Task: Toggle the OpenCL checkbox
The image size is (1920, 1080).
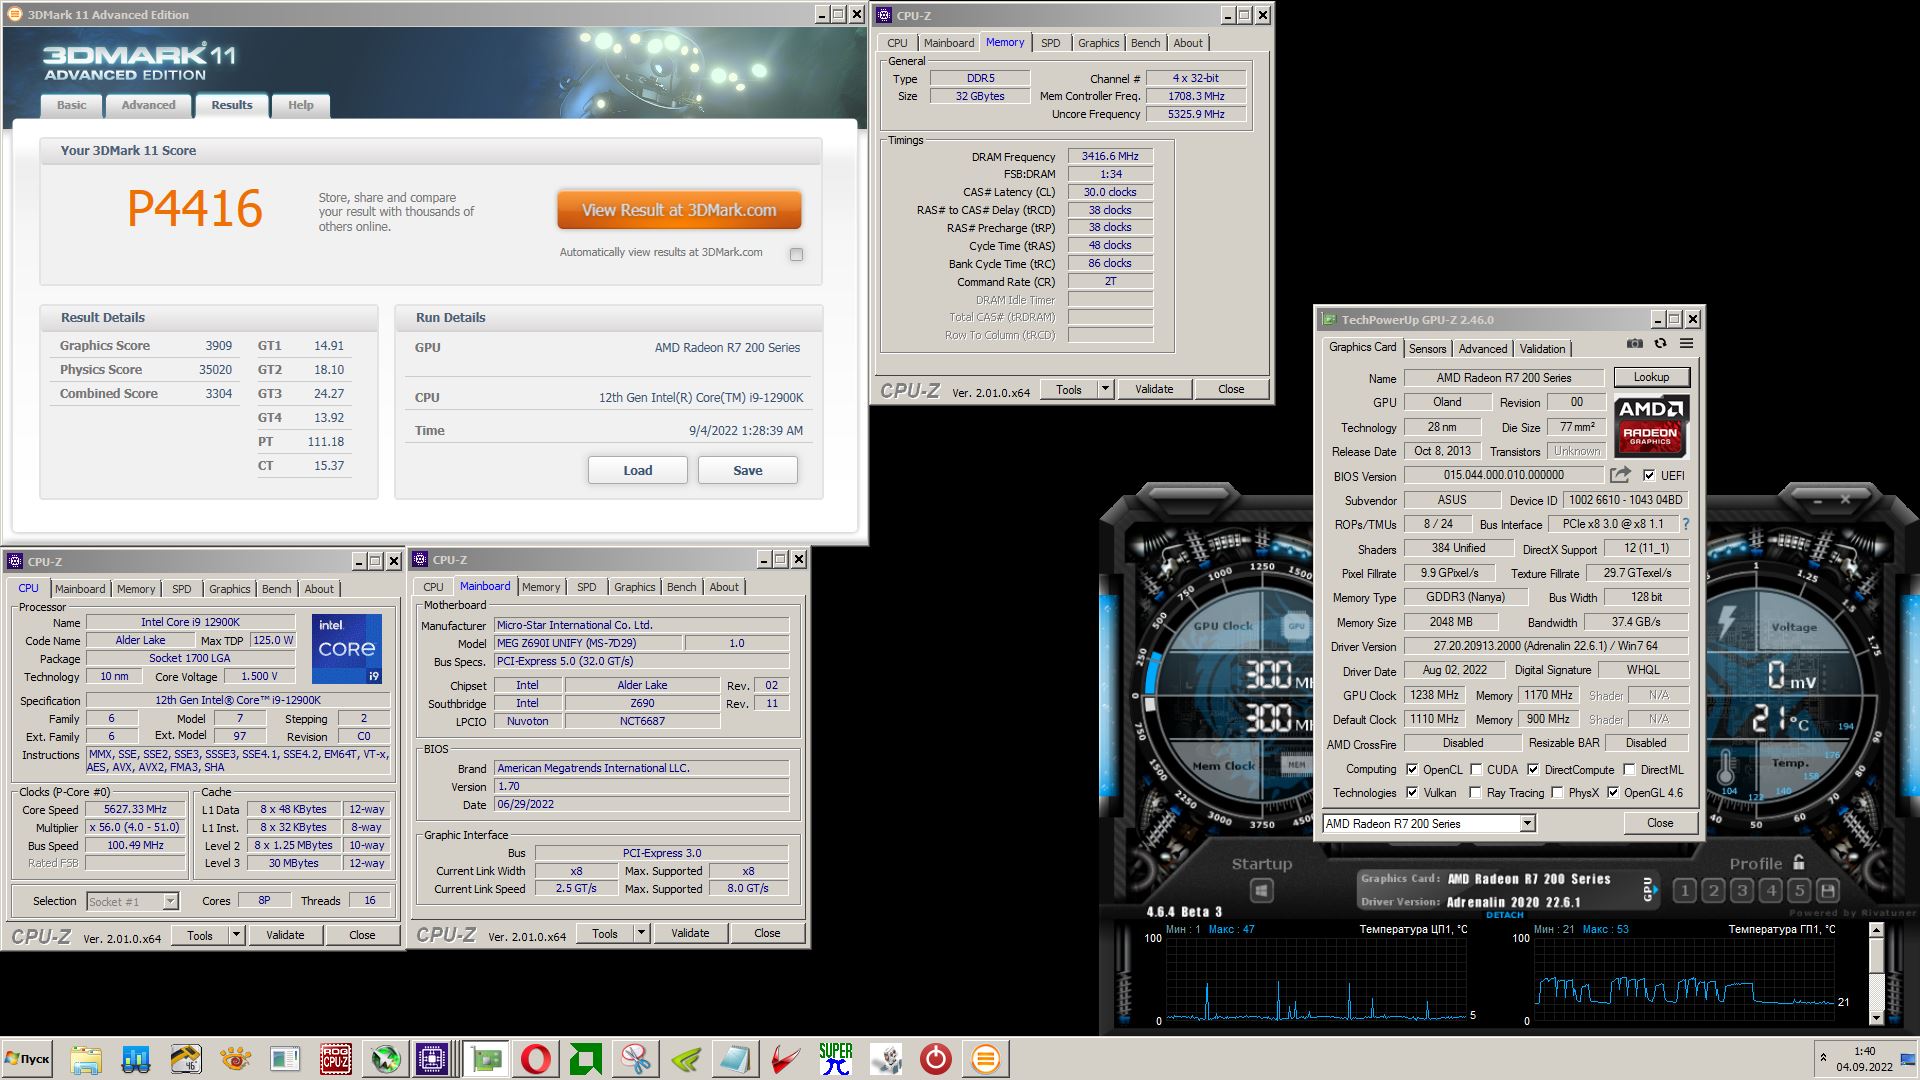Action: [1412, 769]
